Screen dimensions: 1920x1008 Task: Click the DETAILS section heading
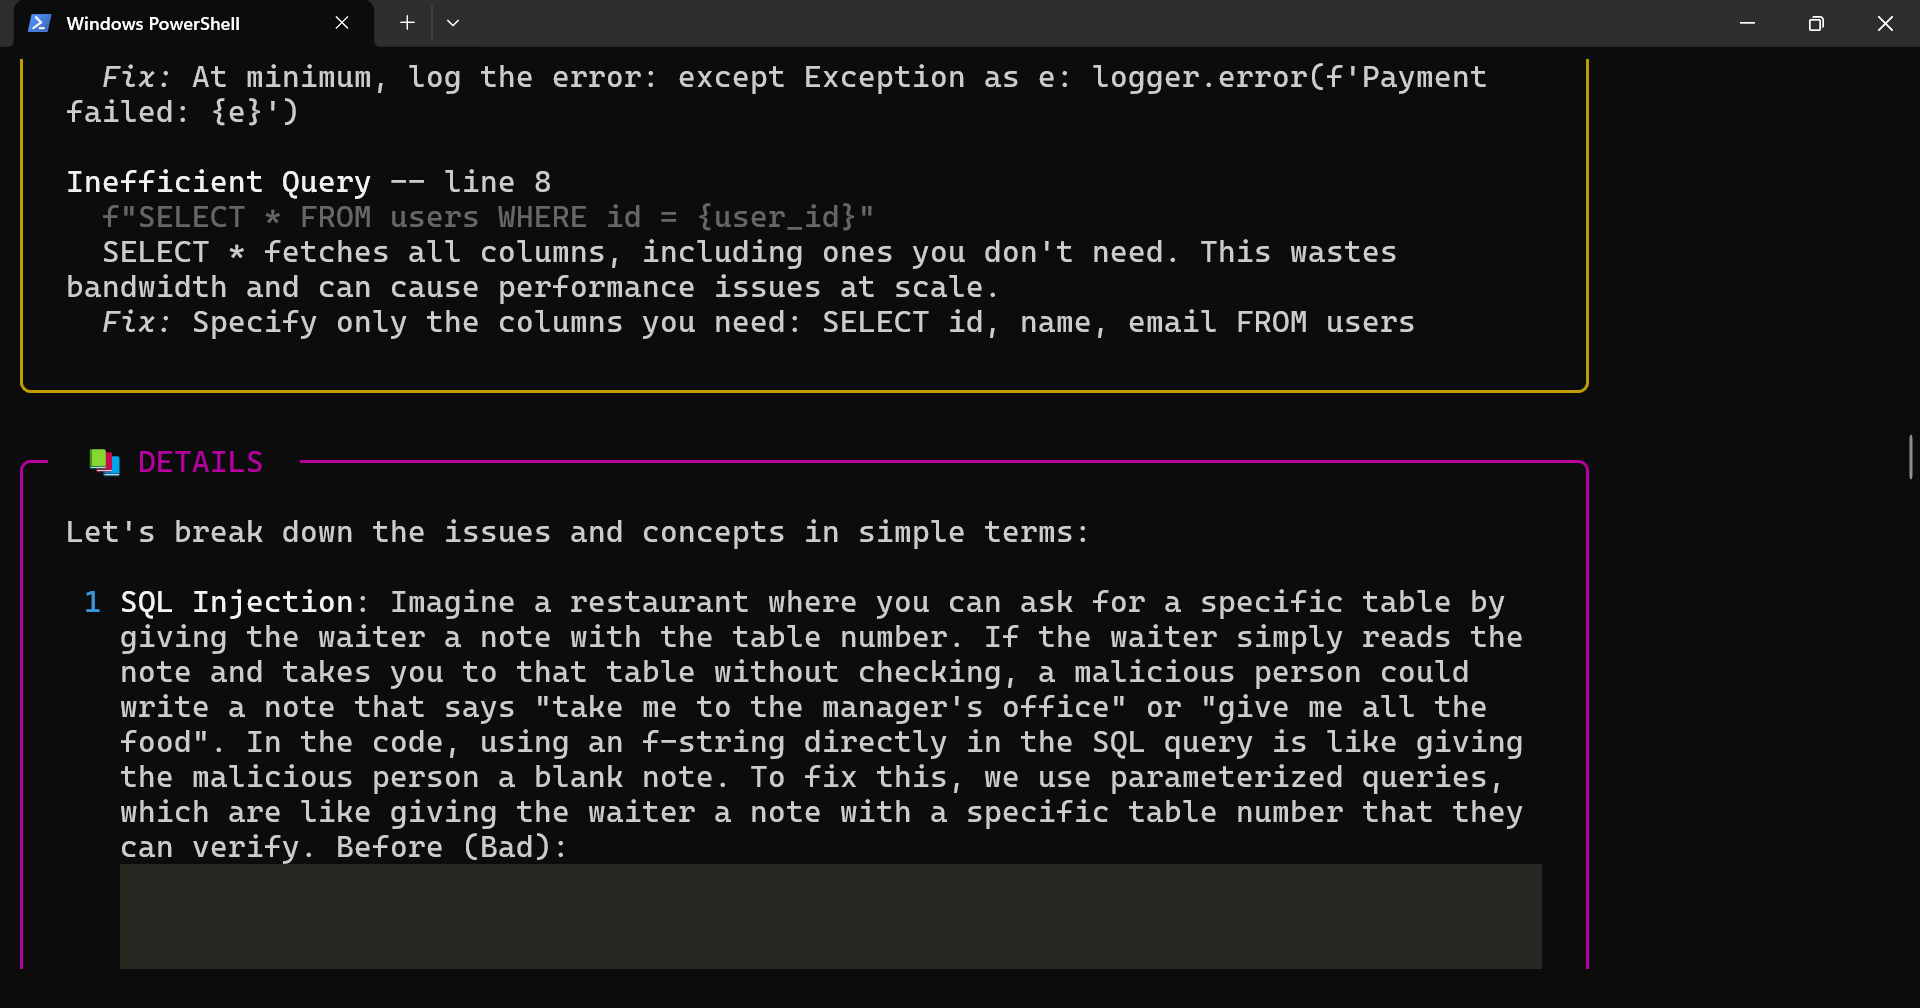pos(200,462)
